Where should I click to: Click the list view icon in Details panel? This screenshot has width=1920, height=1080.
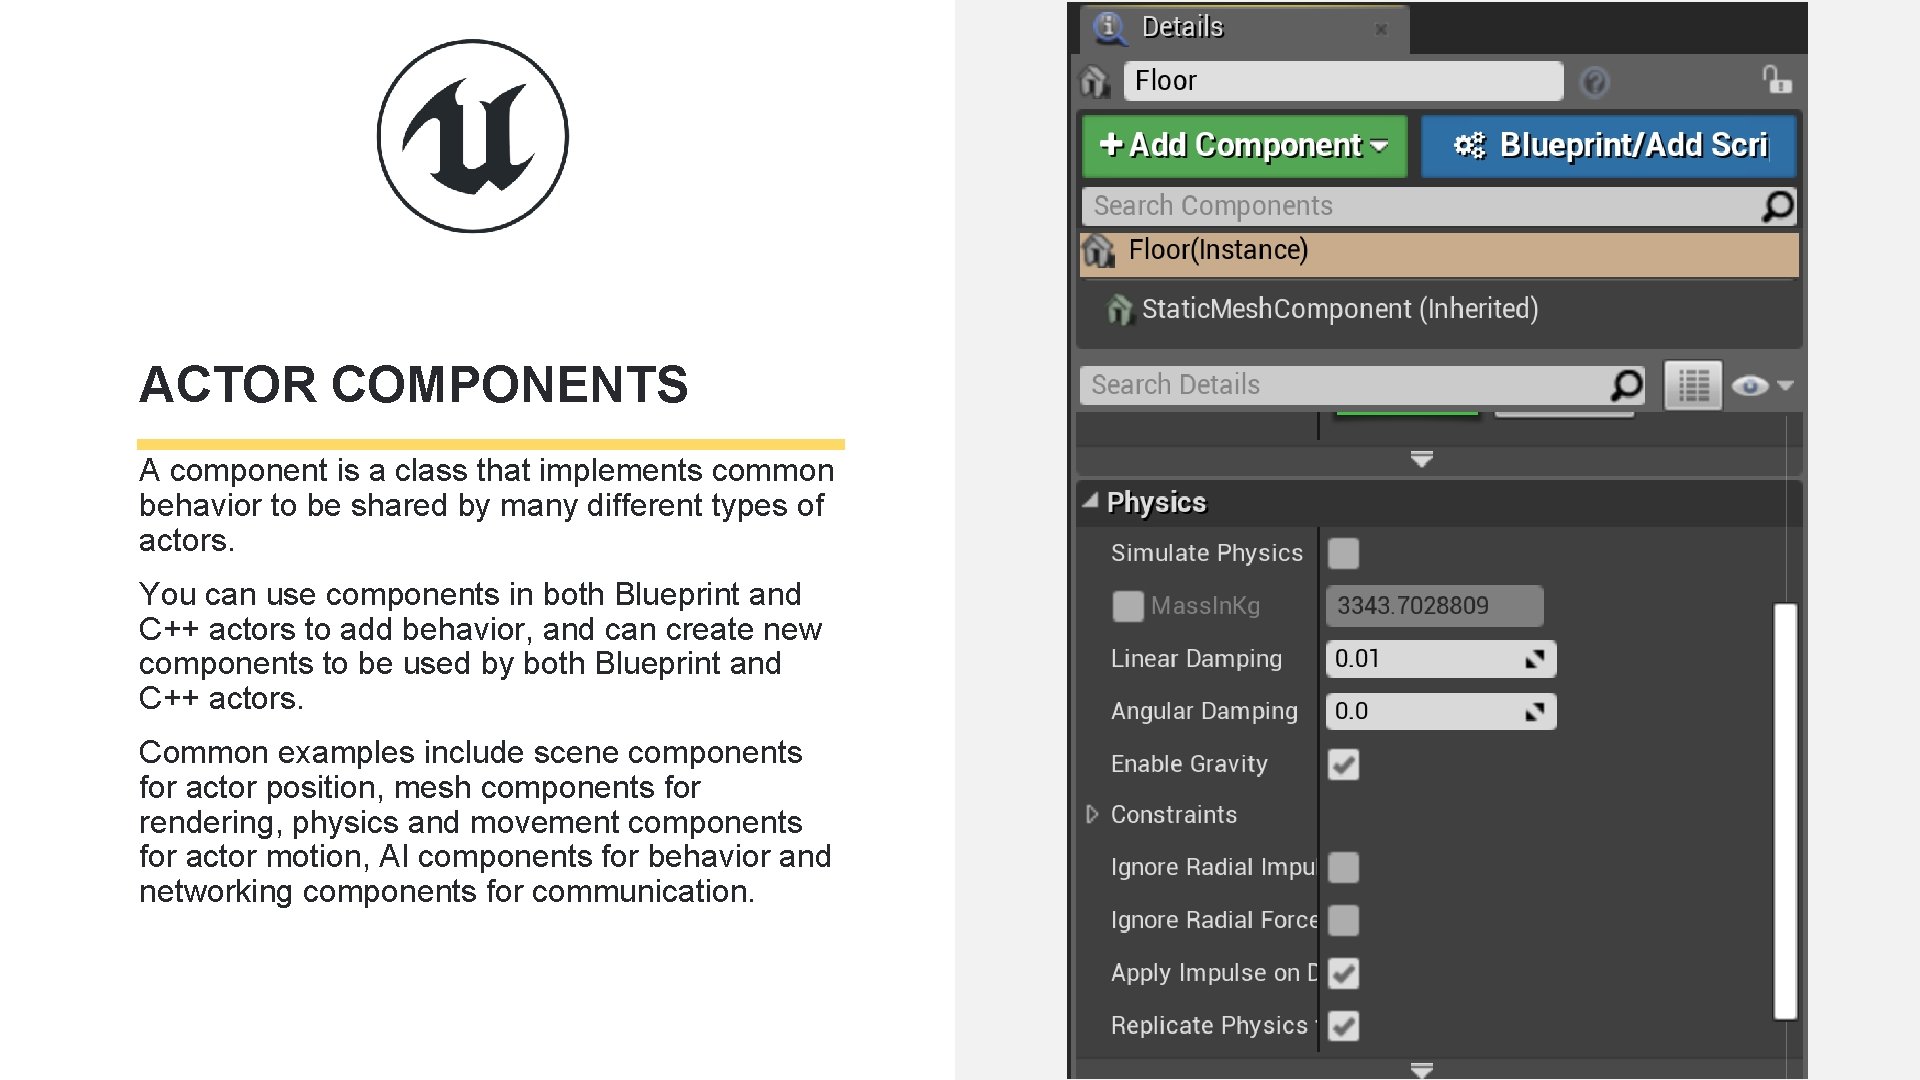pos(1692,384)
